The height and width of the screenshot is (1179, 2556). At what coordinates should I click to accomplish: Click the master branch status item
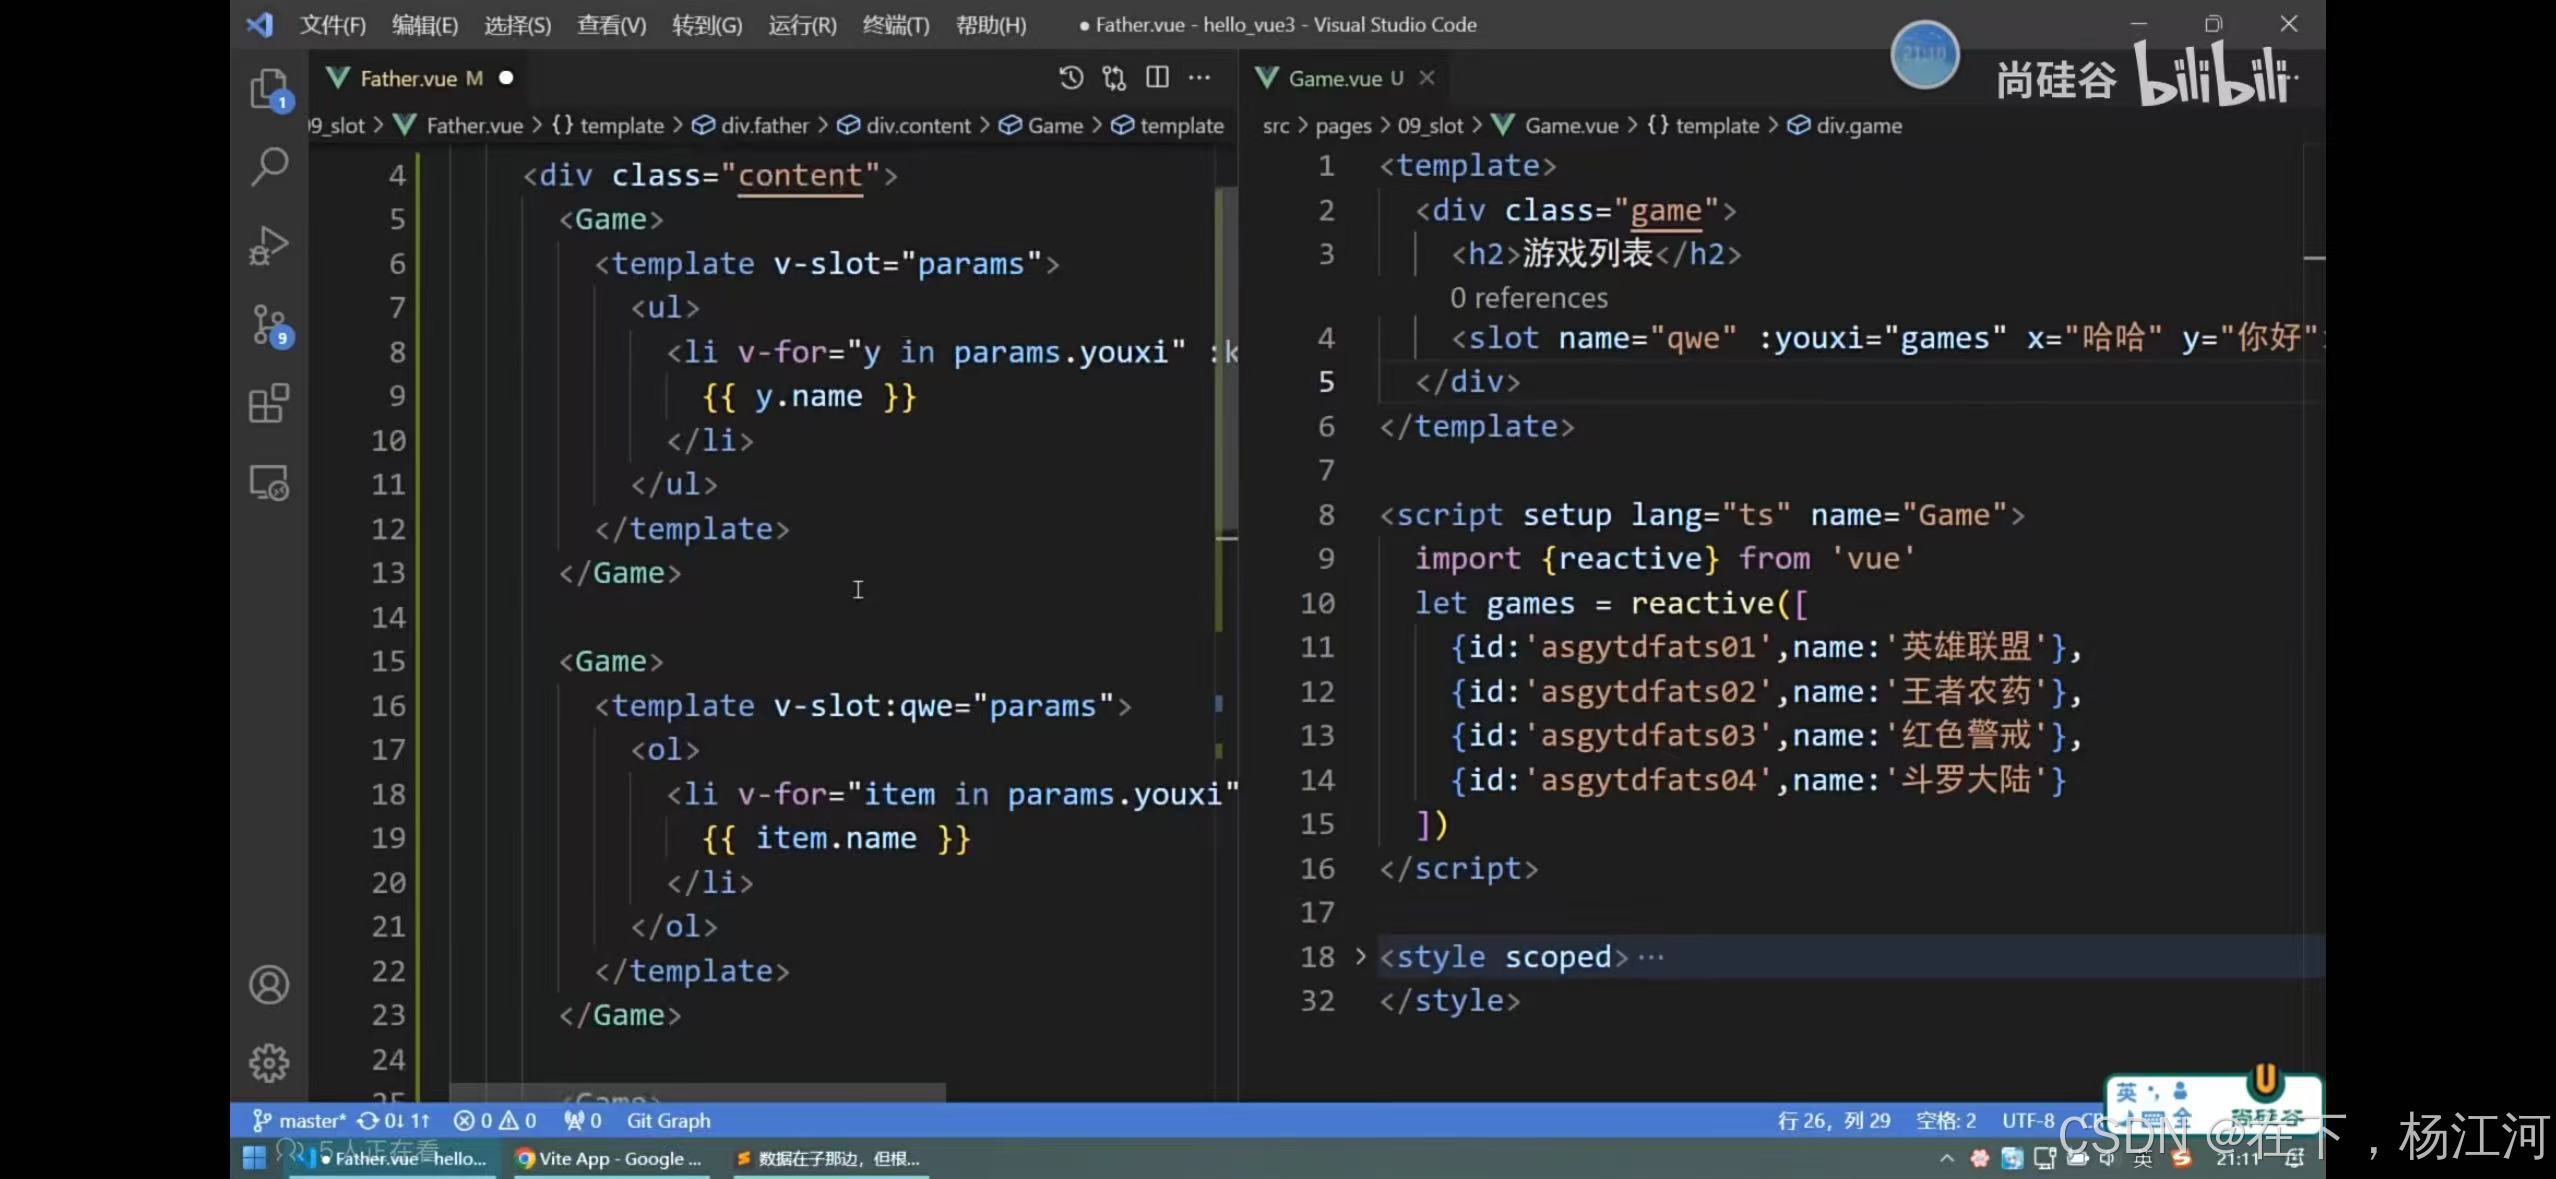click(x=300, y=1121)
